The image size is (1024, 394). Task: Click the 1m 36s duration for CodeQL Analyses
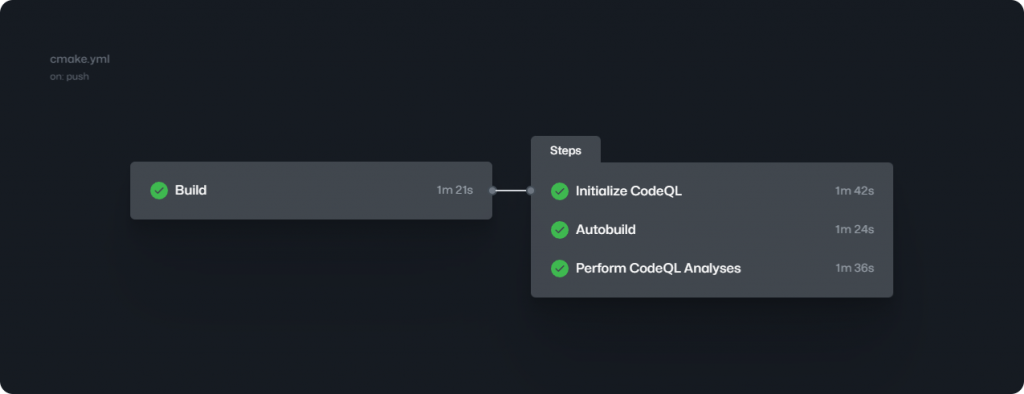(854, 269)
